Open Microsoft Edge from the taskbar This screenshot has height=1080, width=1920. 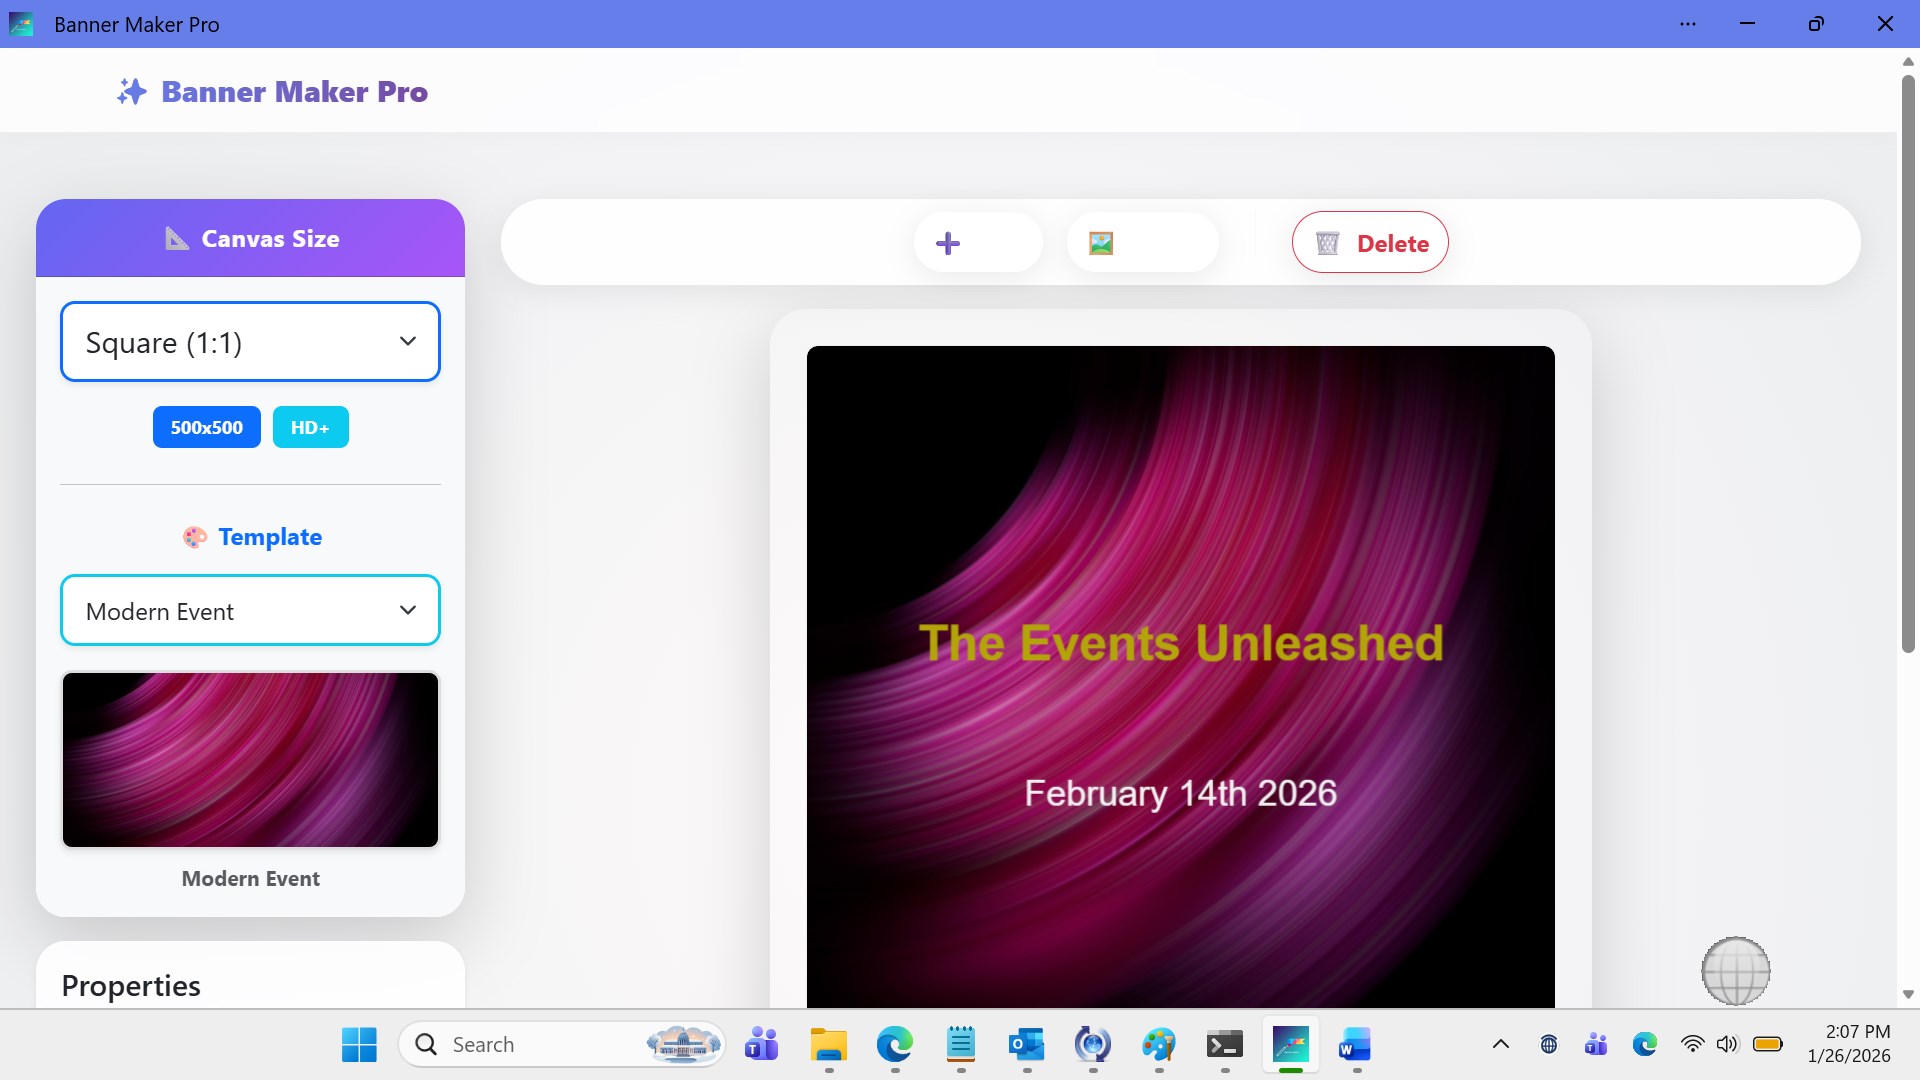[894, 1045]
